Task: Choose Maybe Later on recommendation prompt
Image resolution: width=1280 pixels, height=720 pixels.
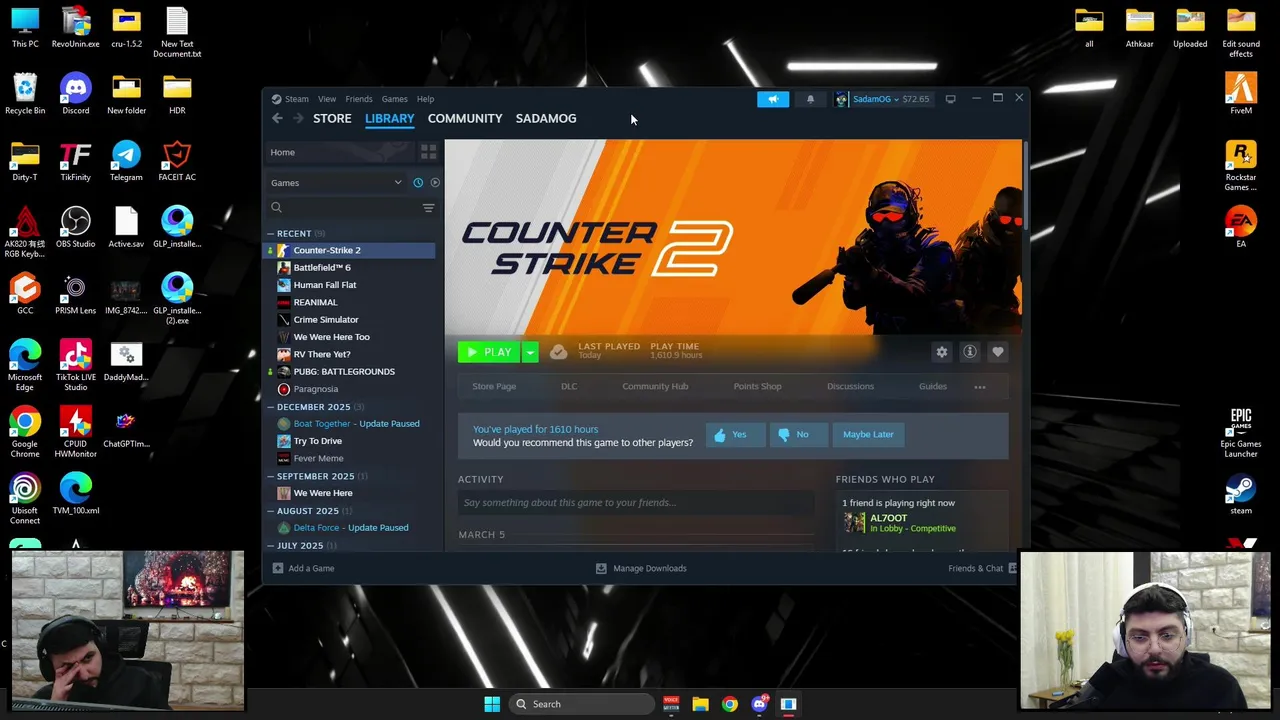Action: (868, 435)
